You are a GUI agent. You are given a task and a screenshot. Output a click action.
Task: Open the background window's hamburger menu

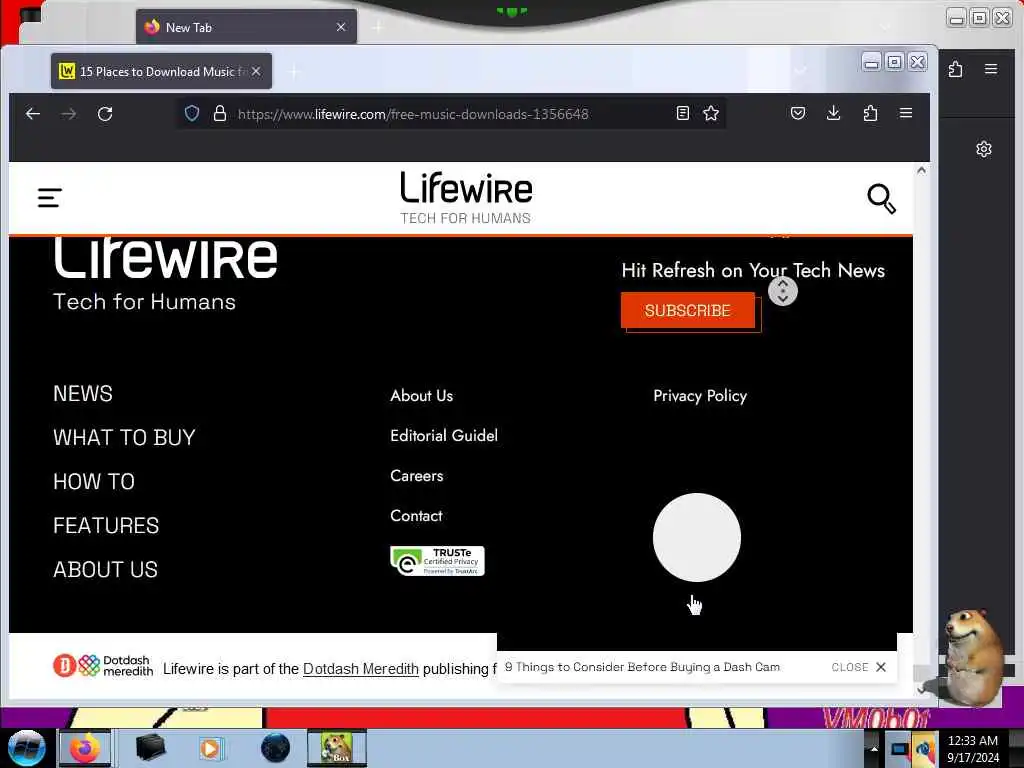(x=991, y=69)
